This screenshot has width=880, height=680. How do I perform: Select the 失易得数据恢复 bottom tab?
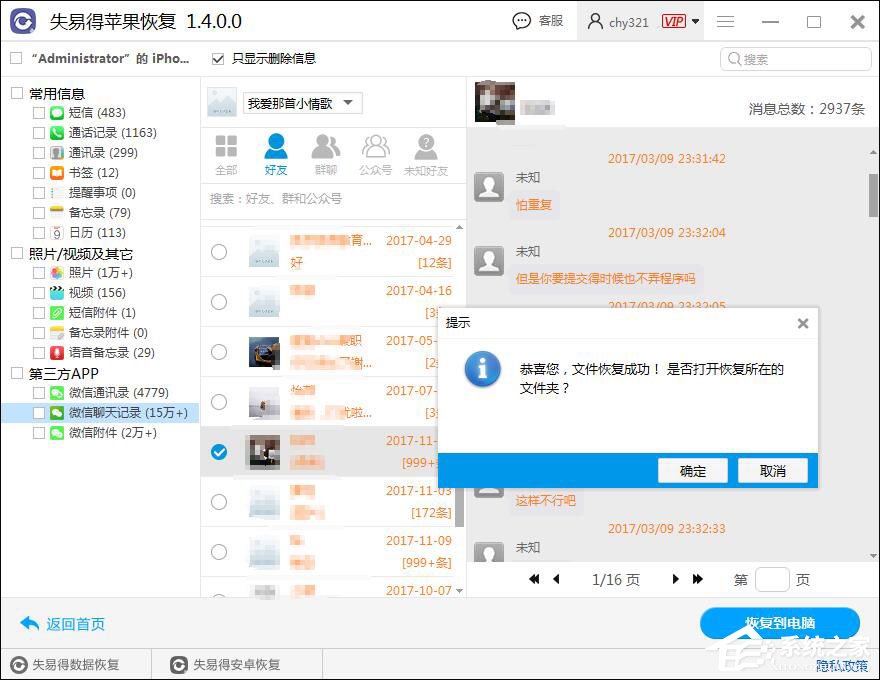(75, 663)
